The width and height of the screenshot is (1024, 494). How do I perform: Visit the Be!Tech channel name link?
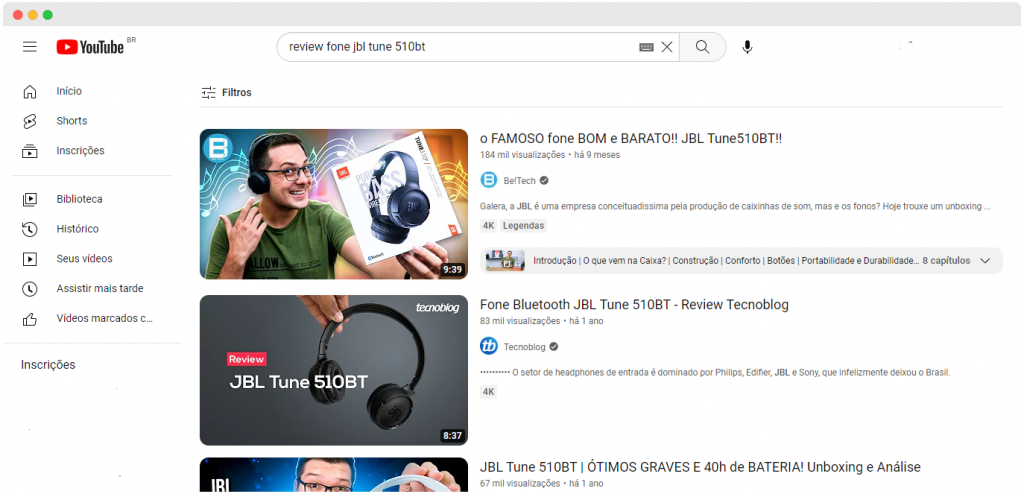[519, 180]
